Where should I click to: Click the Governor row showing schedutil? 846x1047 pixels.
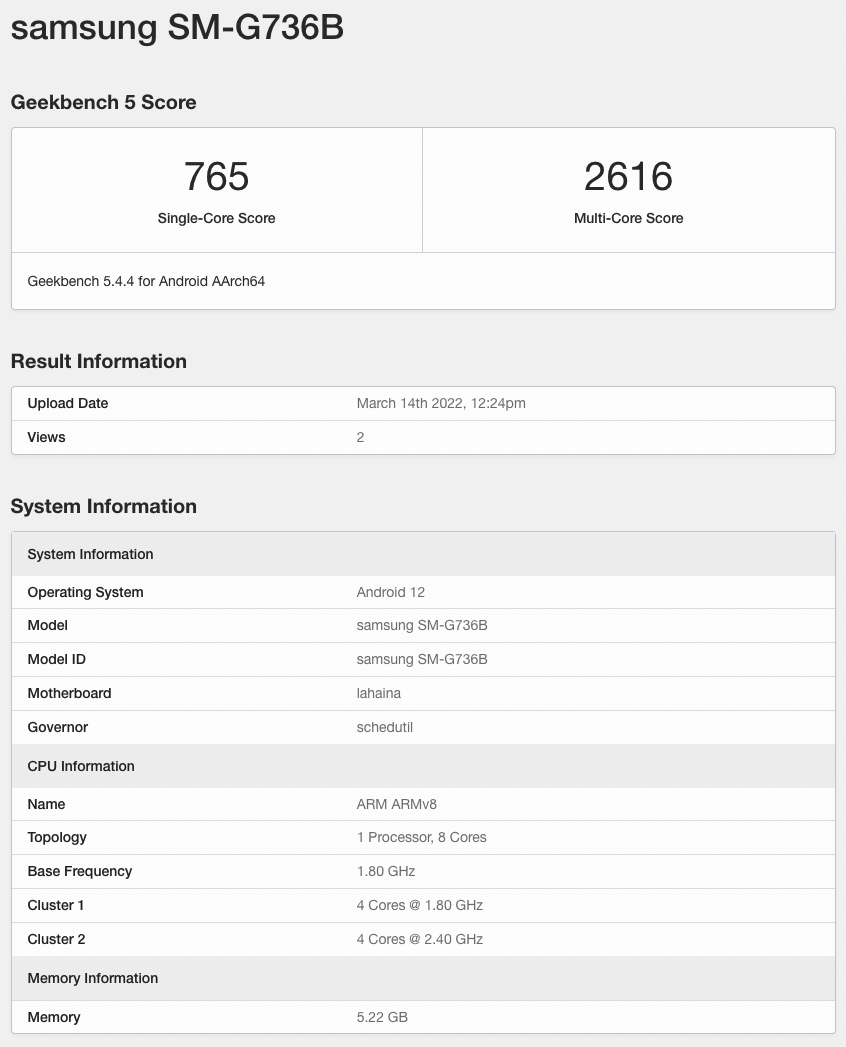[384, 727]
